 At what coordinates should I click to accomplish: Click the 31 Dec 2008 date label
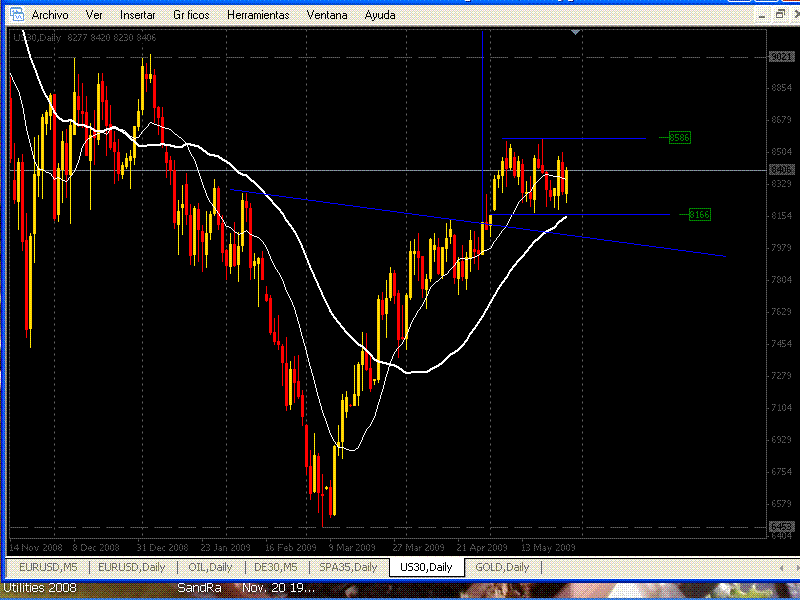(x=162, y=547)
